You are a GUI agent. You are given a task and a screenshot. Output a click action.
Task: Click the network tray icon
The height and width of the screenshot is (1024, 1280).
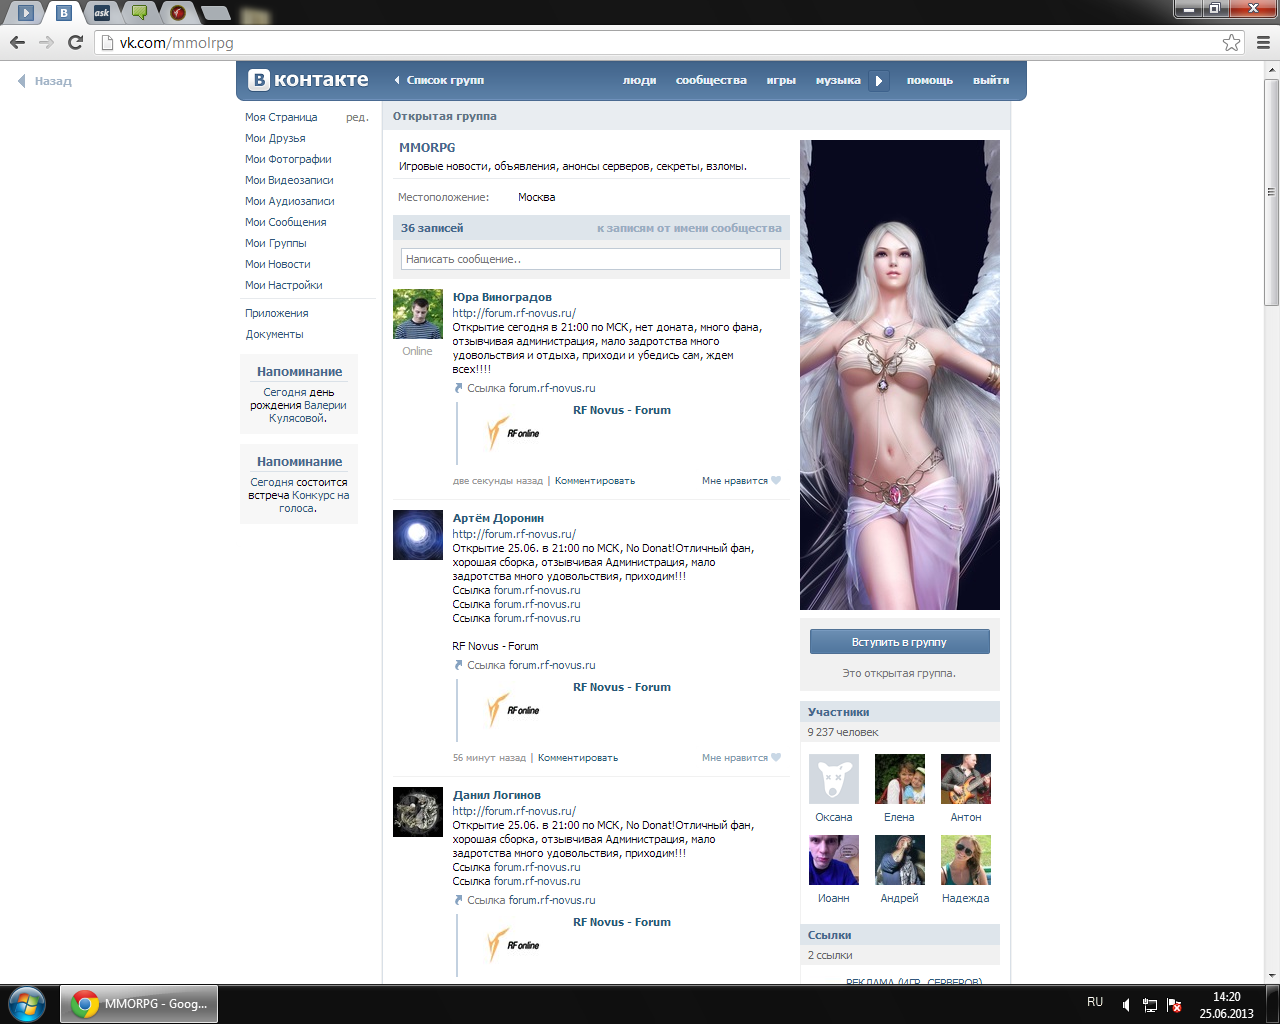(1150, 1005)
